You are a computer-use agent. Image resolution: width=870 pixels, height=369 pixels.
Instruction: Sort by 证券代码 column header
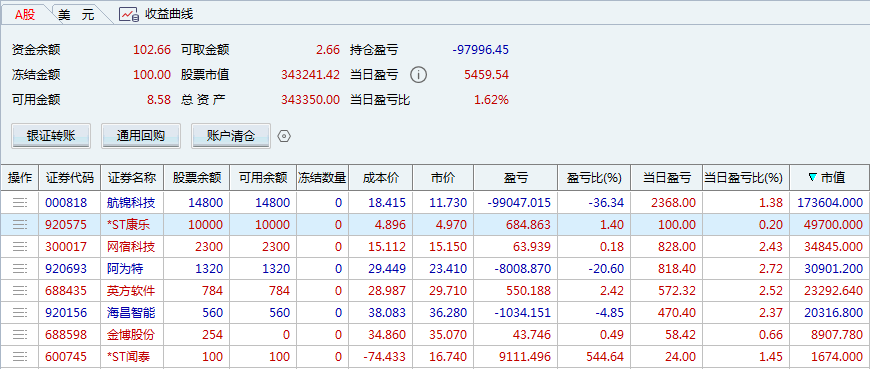click(x=70, y=178)
